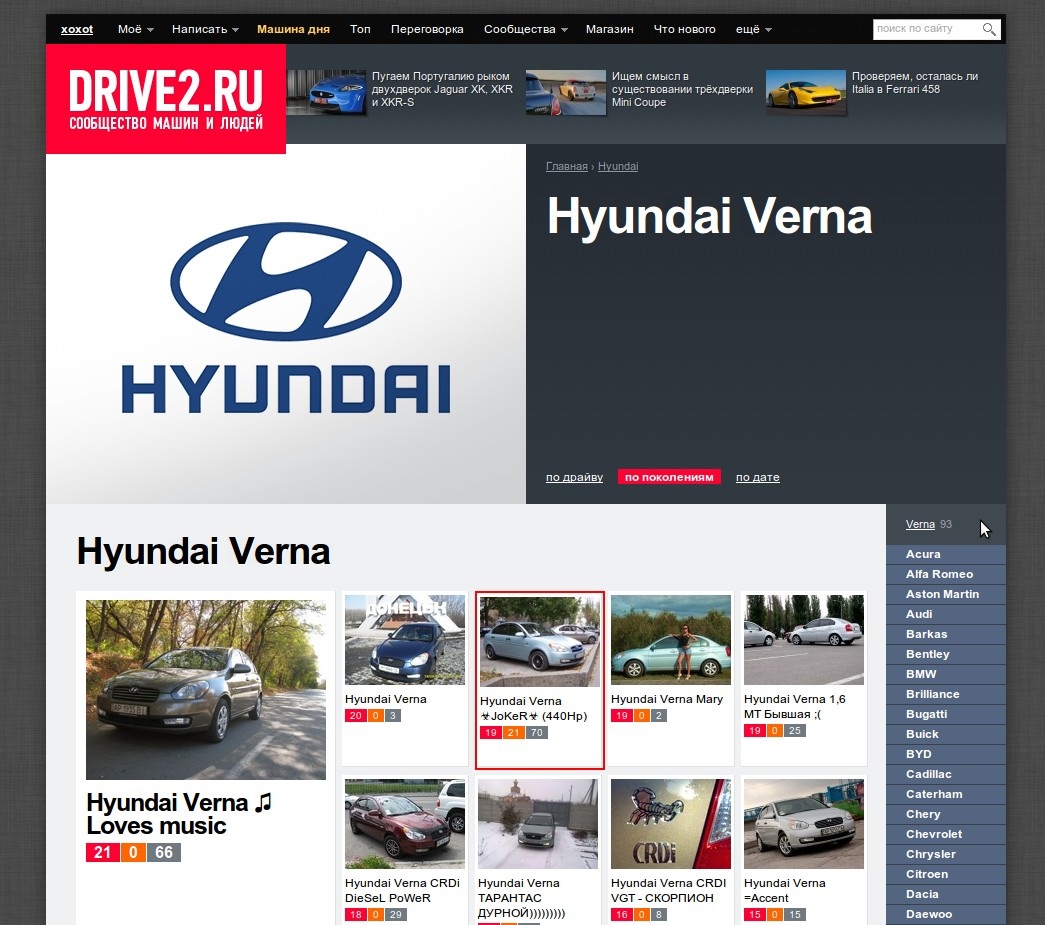1045x925 pixels.
Task: Read the Mini Coupe article link
Action: 682,89
